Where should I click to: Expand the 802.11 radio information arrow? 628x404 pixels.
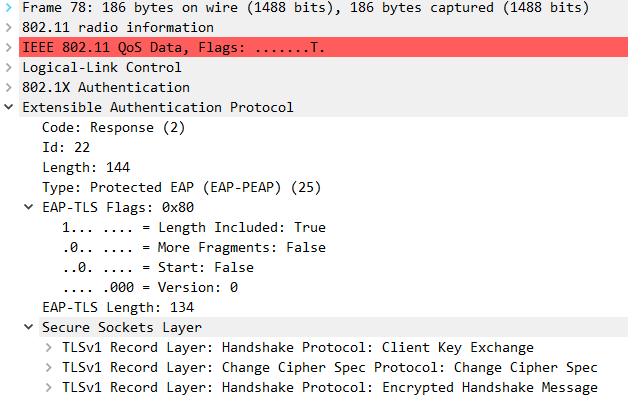(x=10, y=27)
